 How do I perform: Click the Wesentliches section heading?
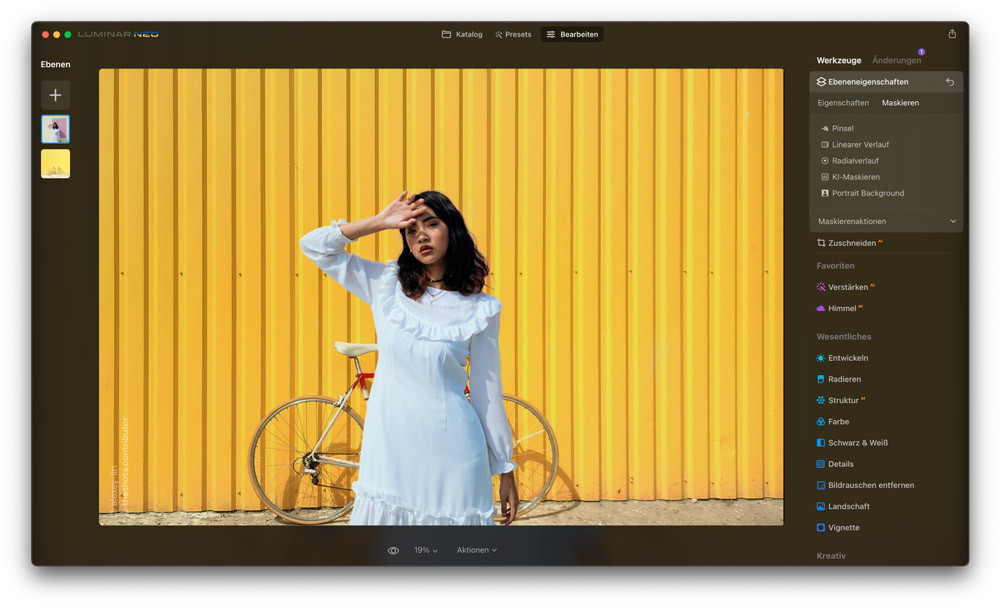coord(844,337)
